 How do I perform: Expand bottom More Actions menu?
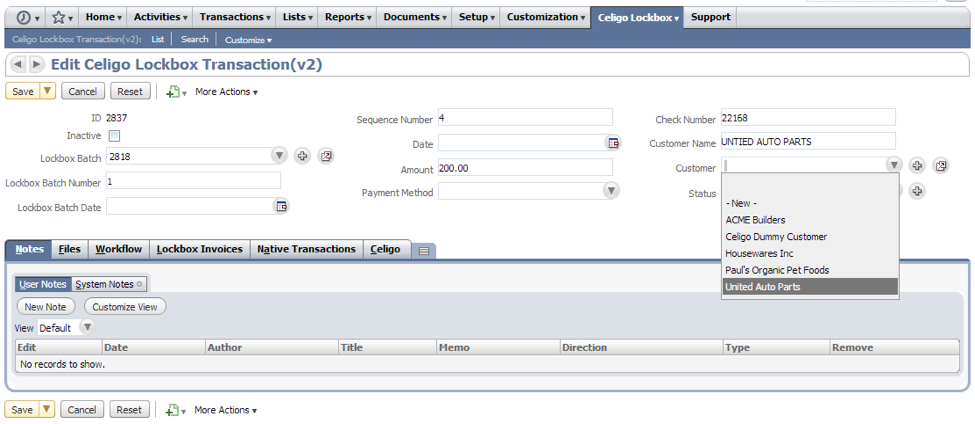pos(226,410)
